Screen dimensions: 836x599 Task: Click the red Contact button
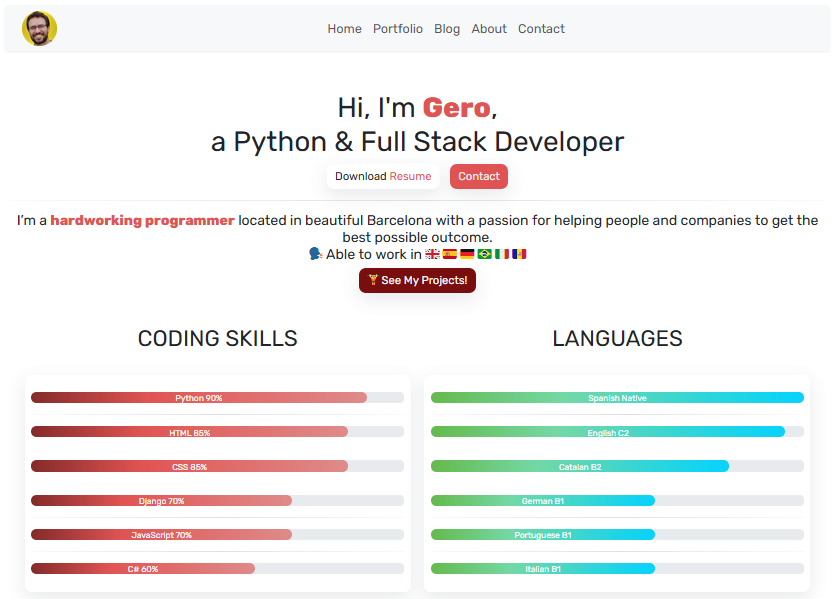478,176
